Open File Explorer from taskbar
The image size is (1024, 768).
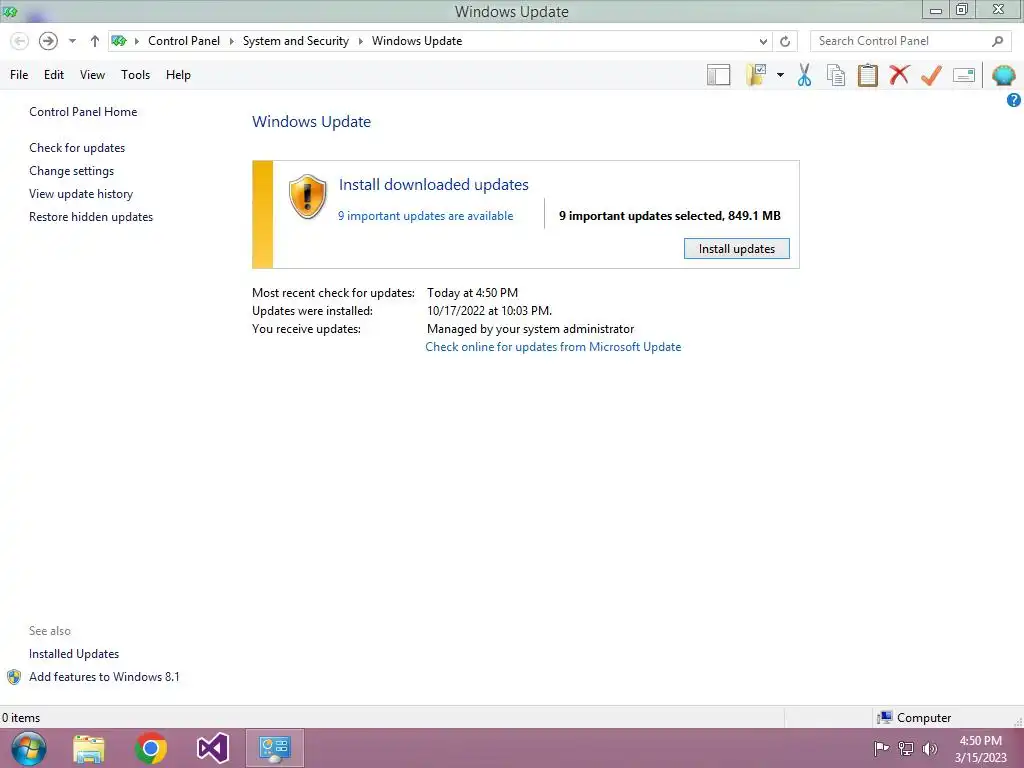(x=89, y=748)
